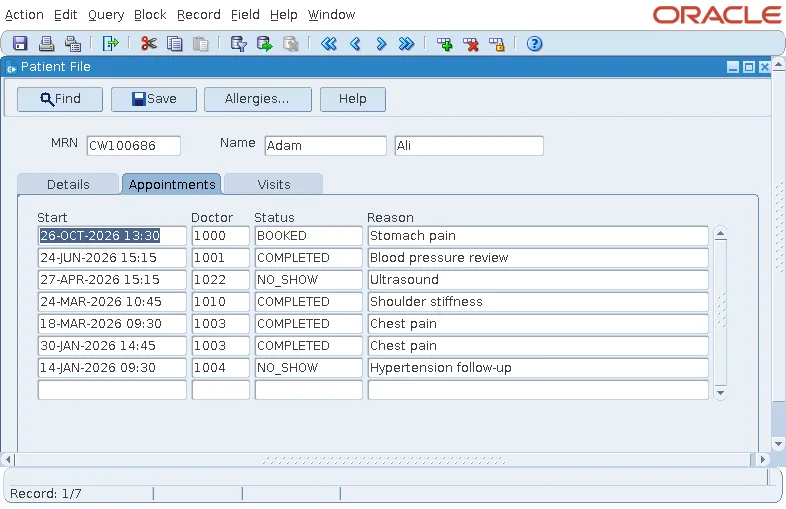Click the Ultrasound reason field
This screenshot has height=509, width=786.
538,280
